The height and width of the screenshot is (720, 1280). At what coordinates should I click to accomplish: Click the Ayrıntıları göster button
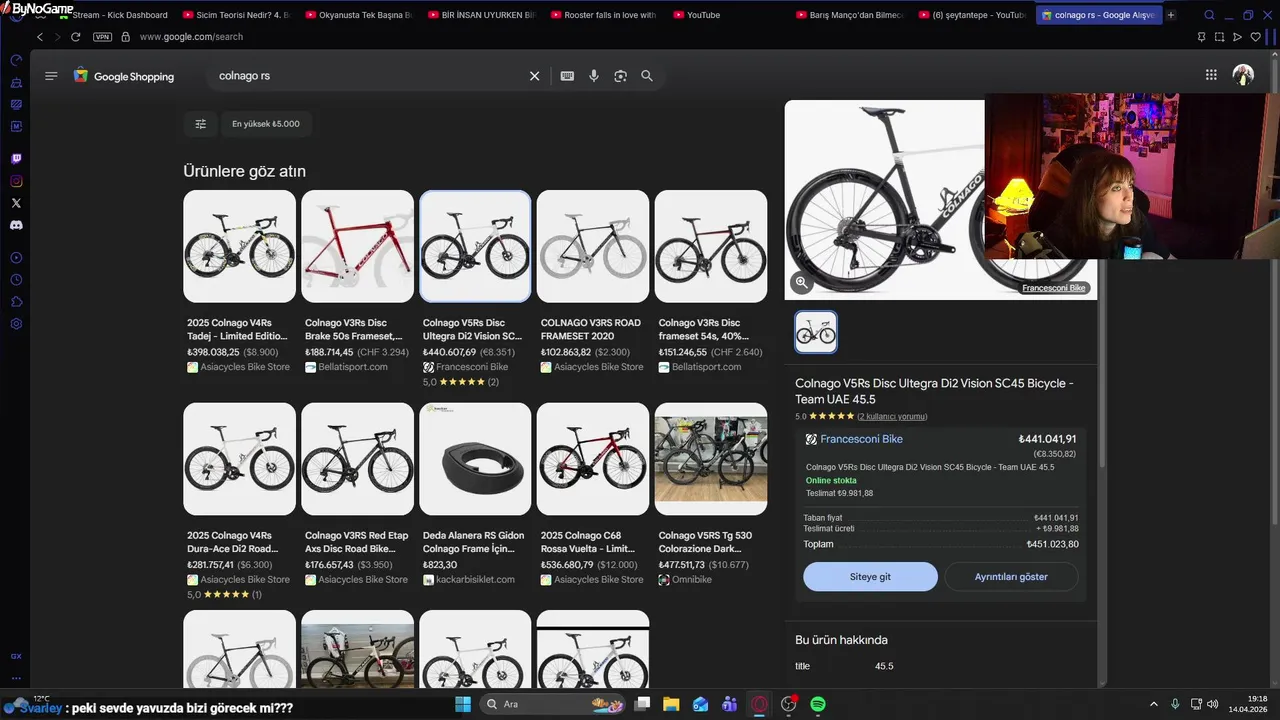1011,577
